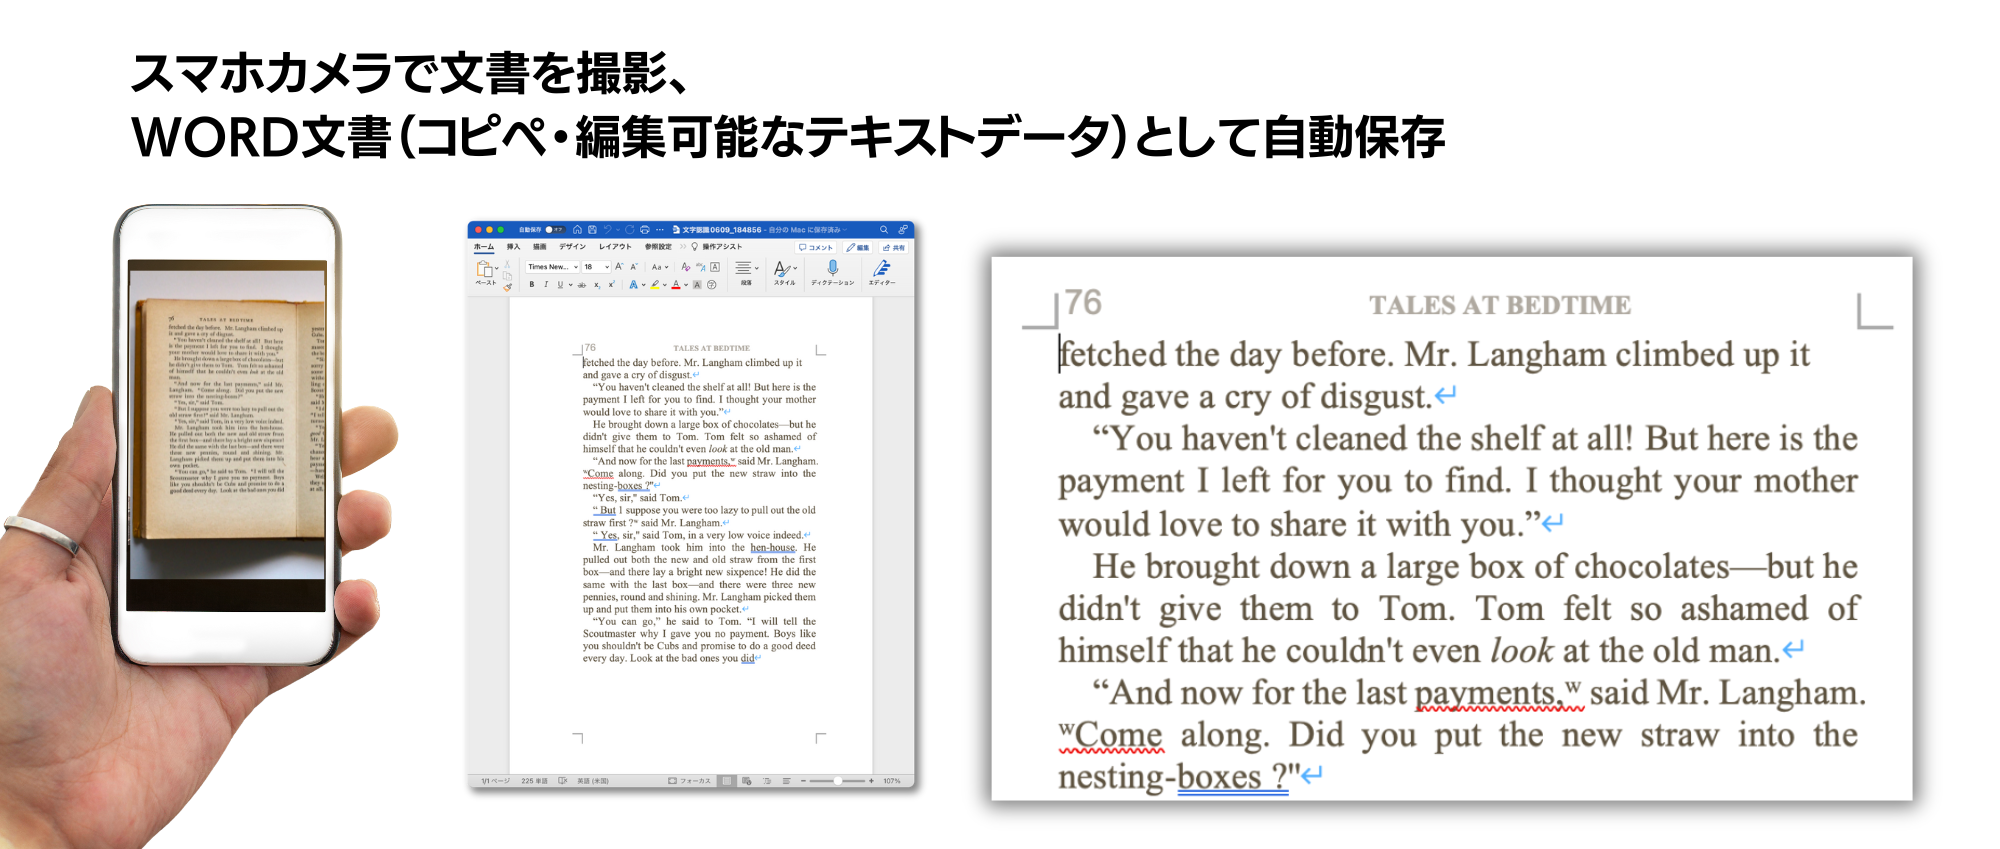Screen dimensions: 2000x849
Task: Toggle Superscript formatting
Action: pos(611,284)
